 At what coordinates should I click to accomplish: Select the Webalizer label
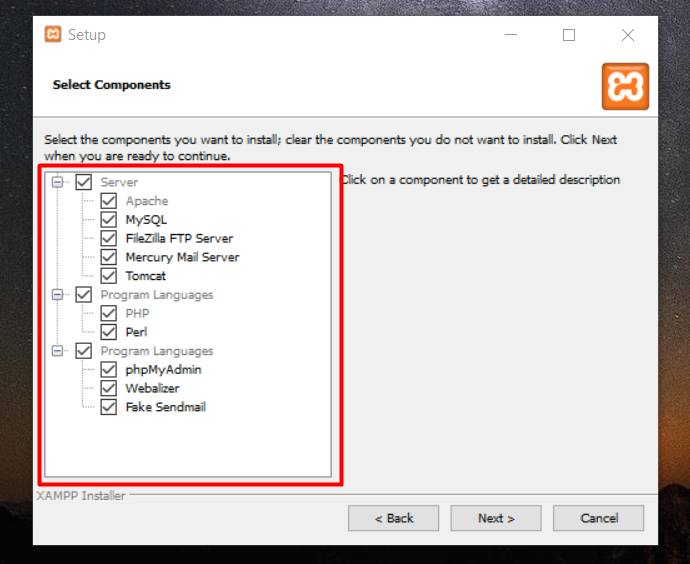pyautogui.click(x=152, y=388)
